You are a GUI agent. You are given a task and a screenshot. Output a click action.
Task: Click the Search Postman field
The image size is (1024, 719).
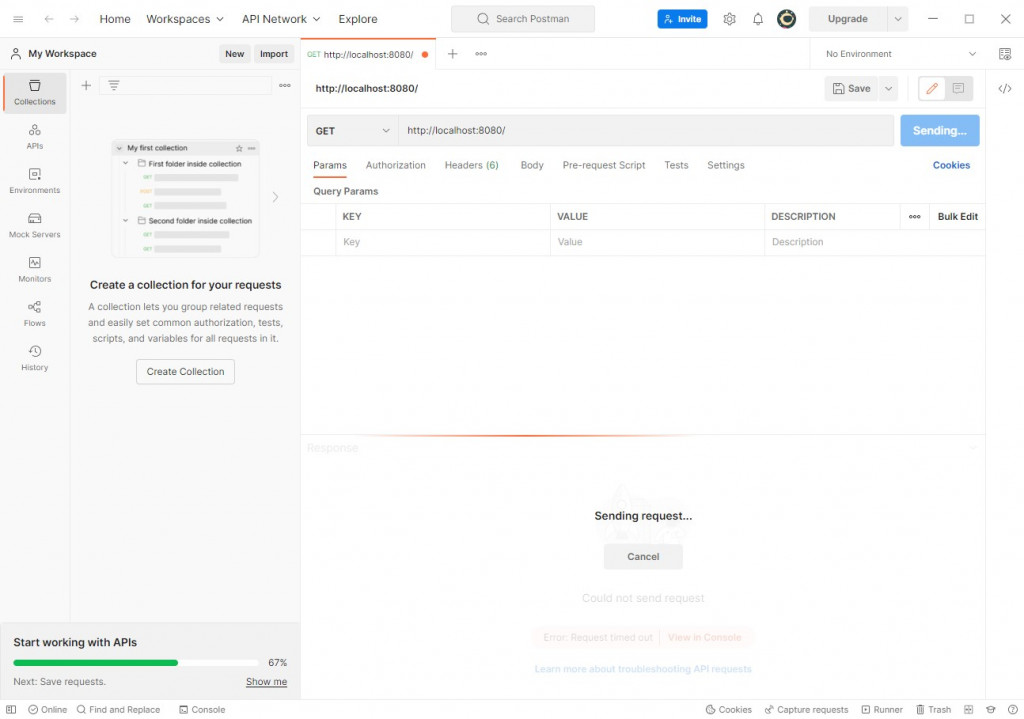(x=522, y=19)
